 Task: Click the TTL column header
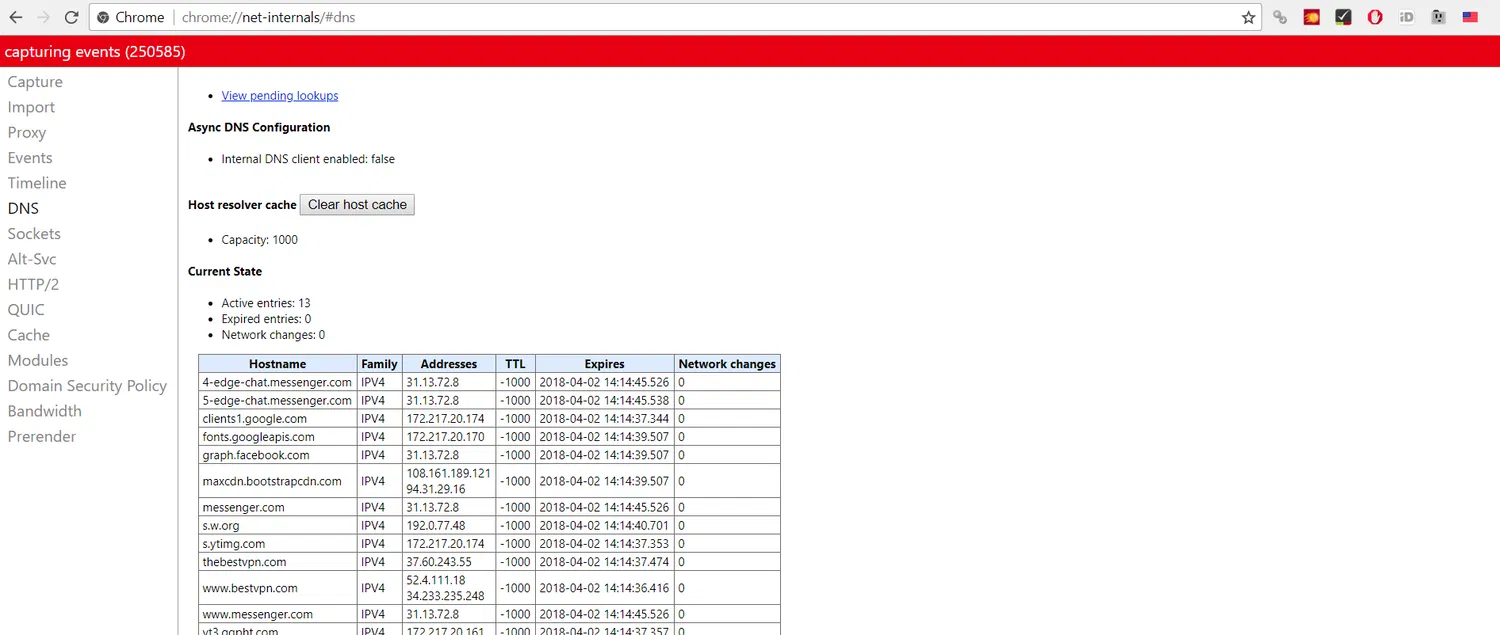pos(515,364)
